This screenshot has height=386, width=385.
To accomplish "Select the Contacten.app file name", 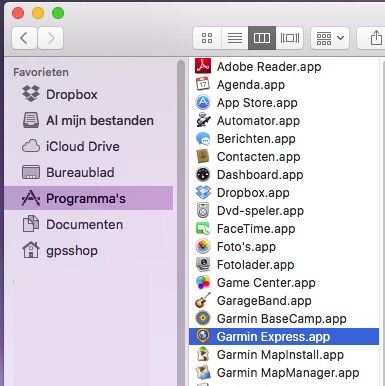I will tap(258, 157).
